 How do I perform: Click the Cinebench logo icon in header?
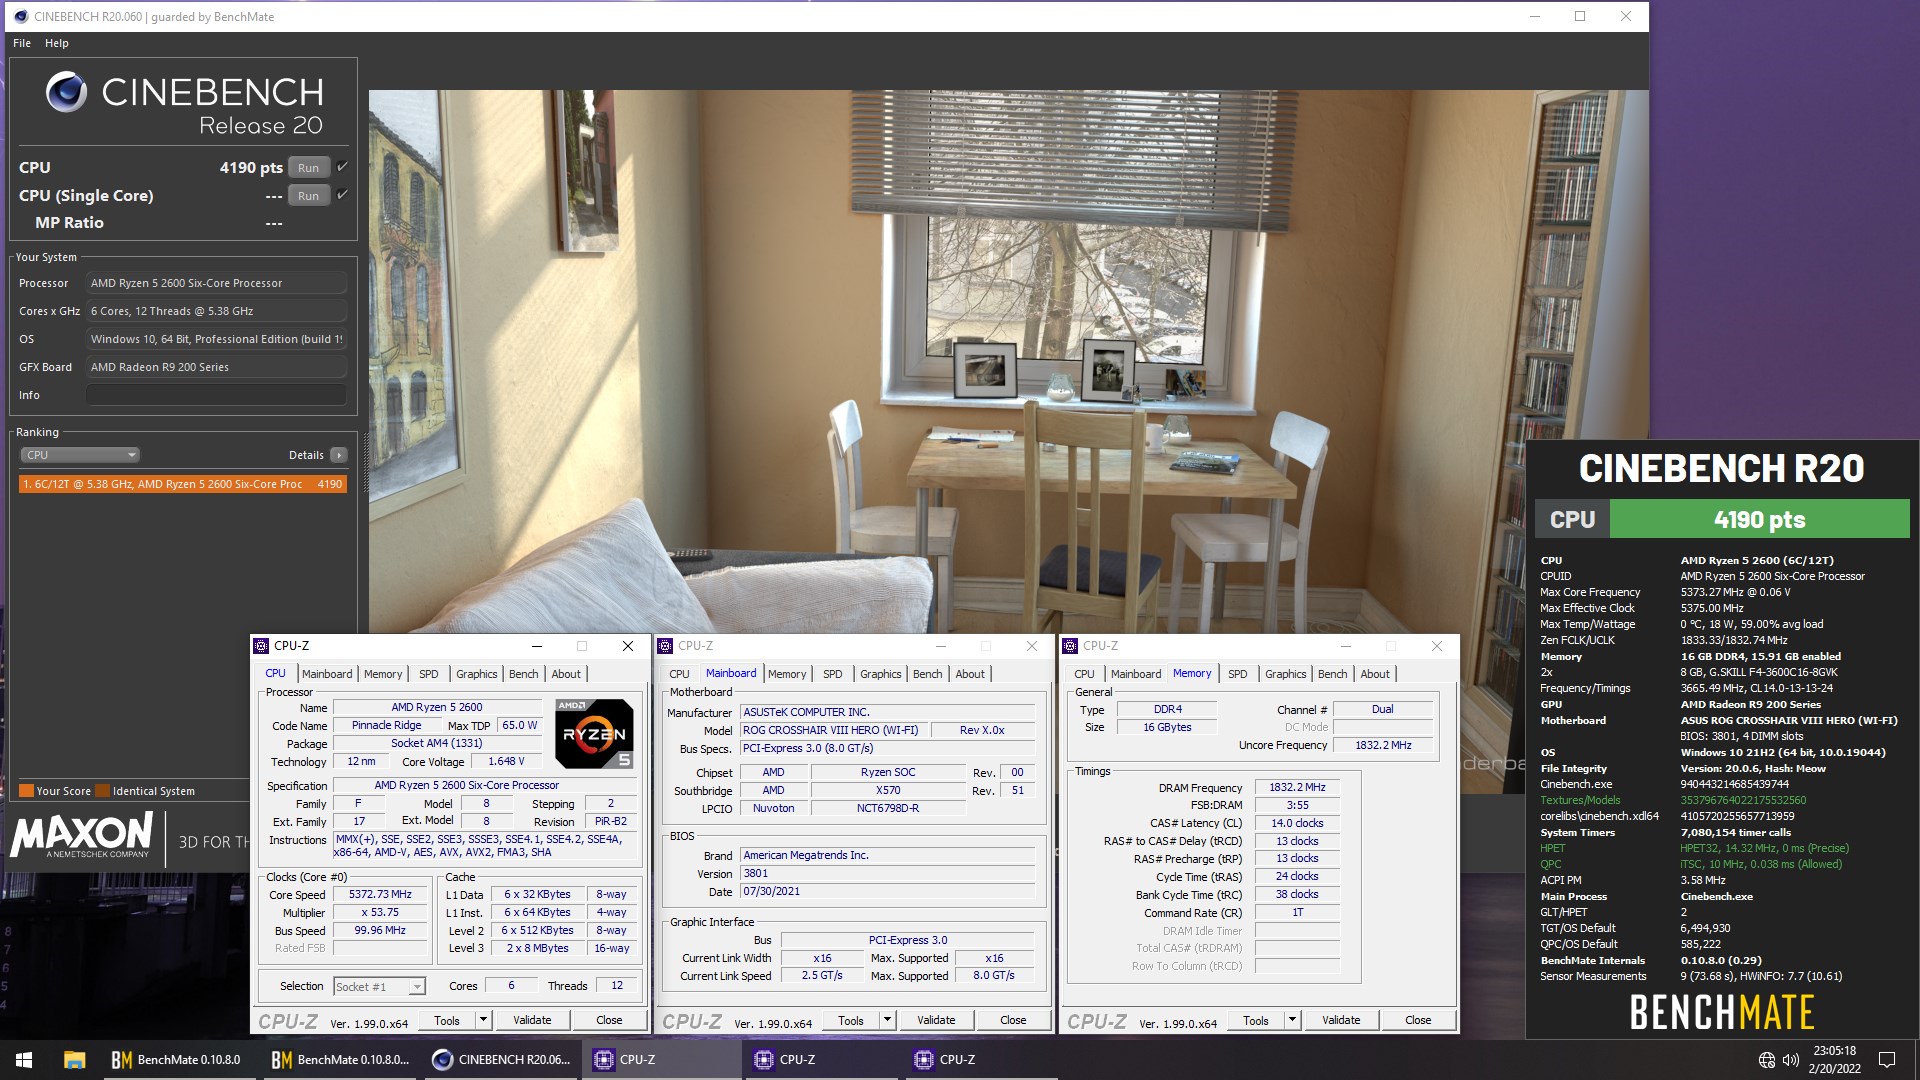click(66, 92)
